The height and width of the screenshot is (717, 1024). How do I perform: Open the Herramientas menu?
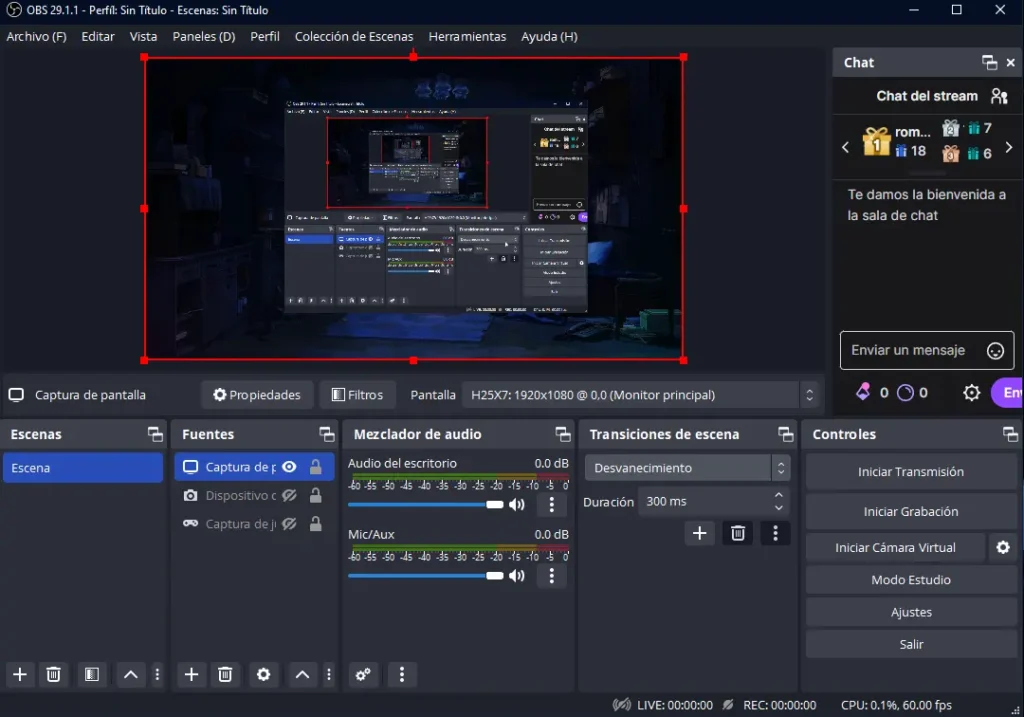(x=467, y=37)
